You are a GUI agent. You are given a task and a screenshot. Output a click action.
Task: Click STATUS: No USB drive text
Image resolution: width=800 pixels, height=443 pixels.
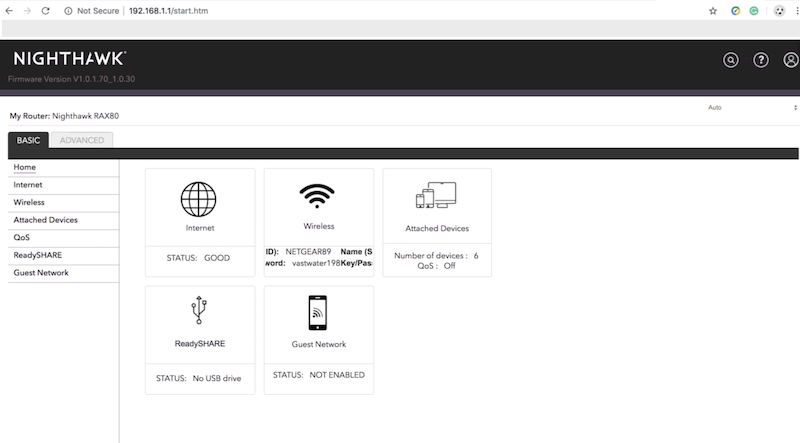pyautogui.click(x=198, y=378)
